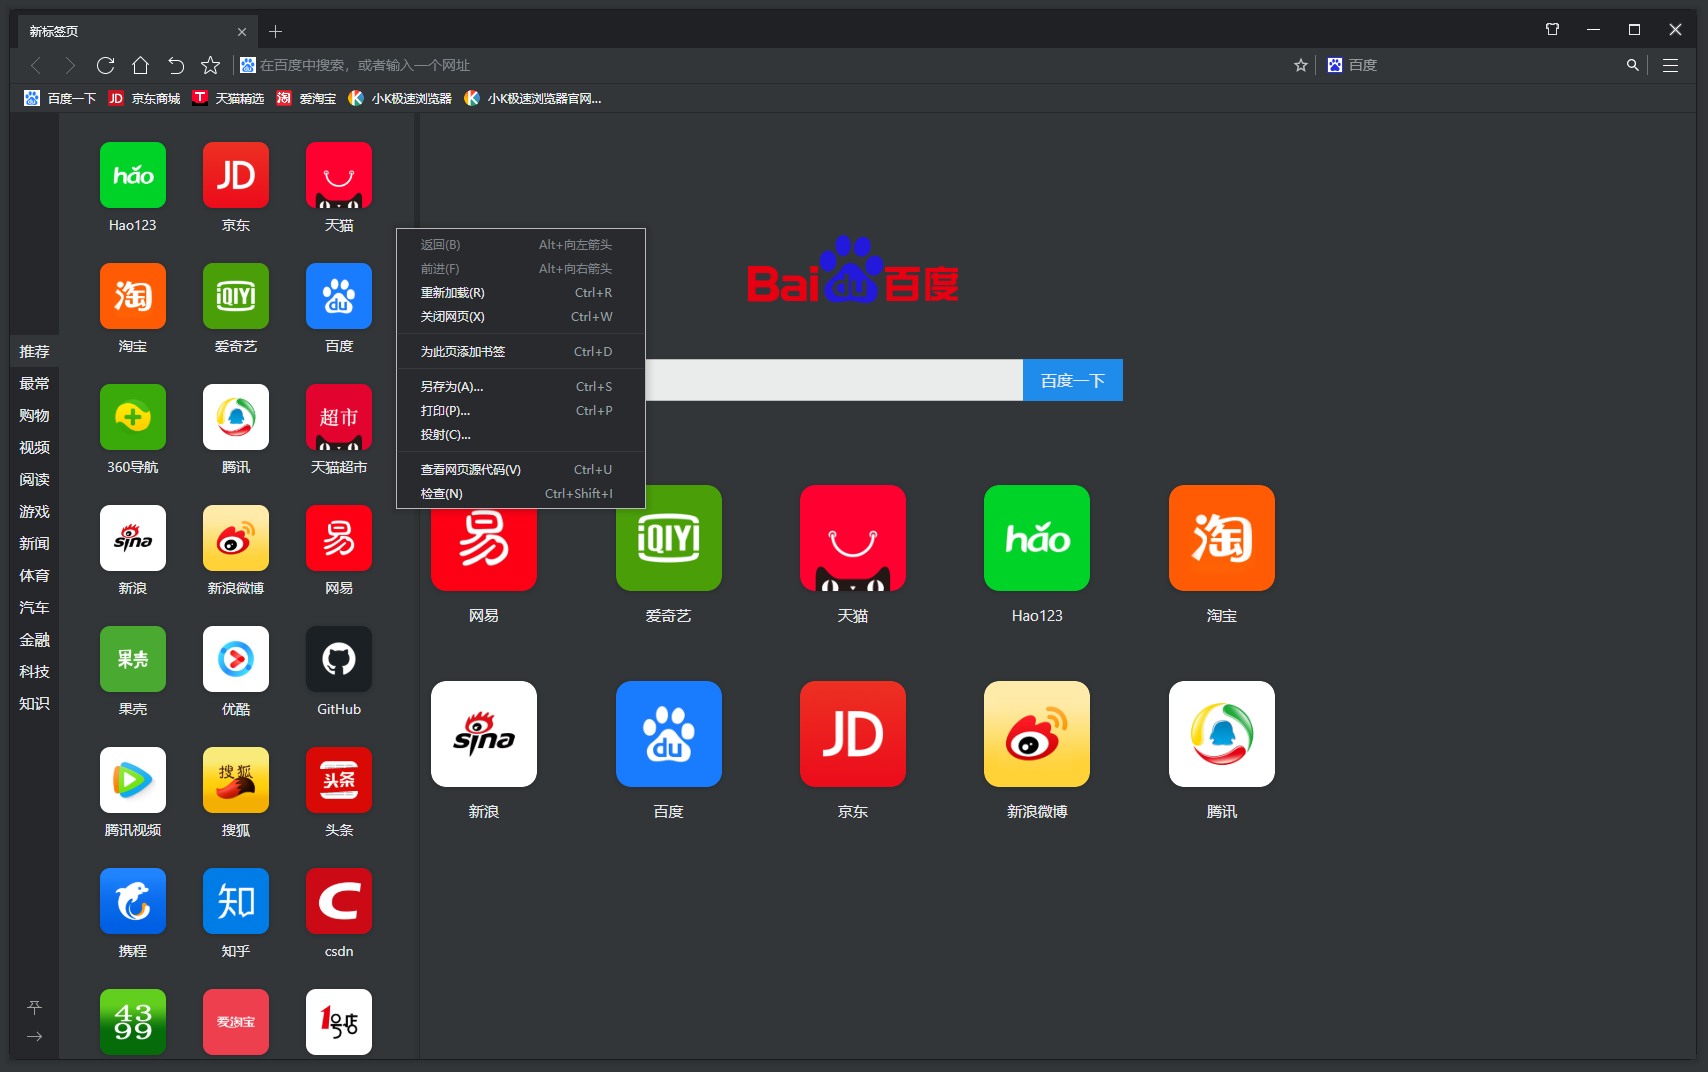Select the 推荐 category tab
1708x1072 pixels.
[34, 351]
